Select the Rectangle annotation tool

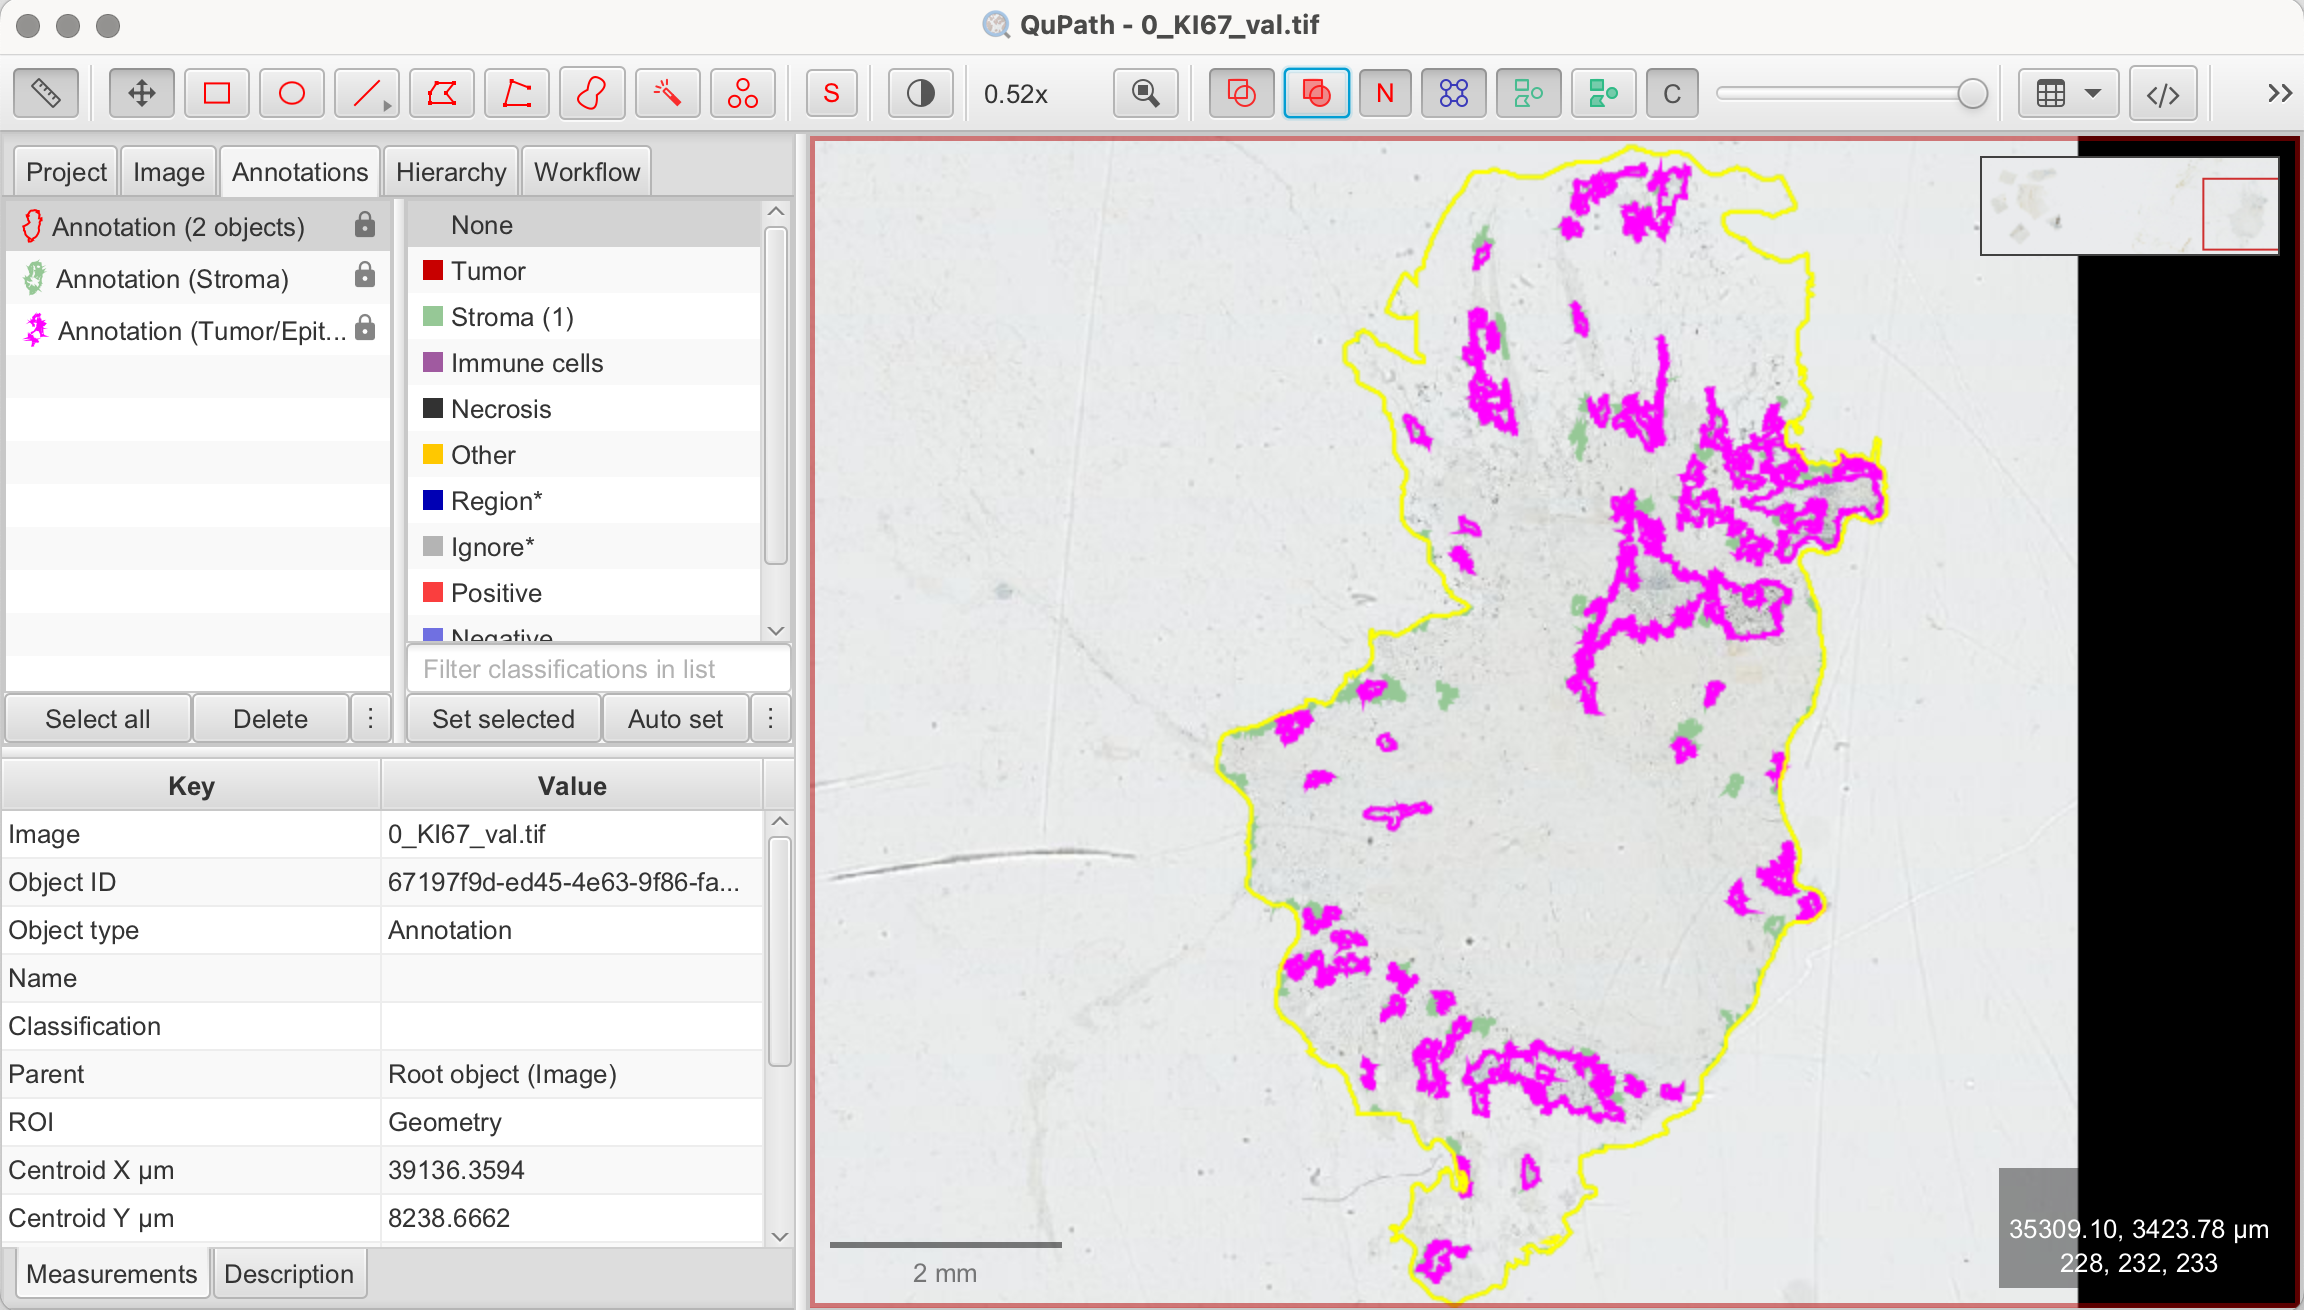point(217,94)
